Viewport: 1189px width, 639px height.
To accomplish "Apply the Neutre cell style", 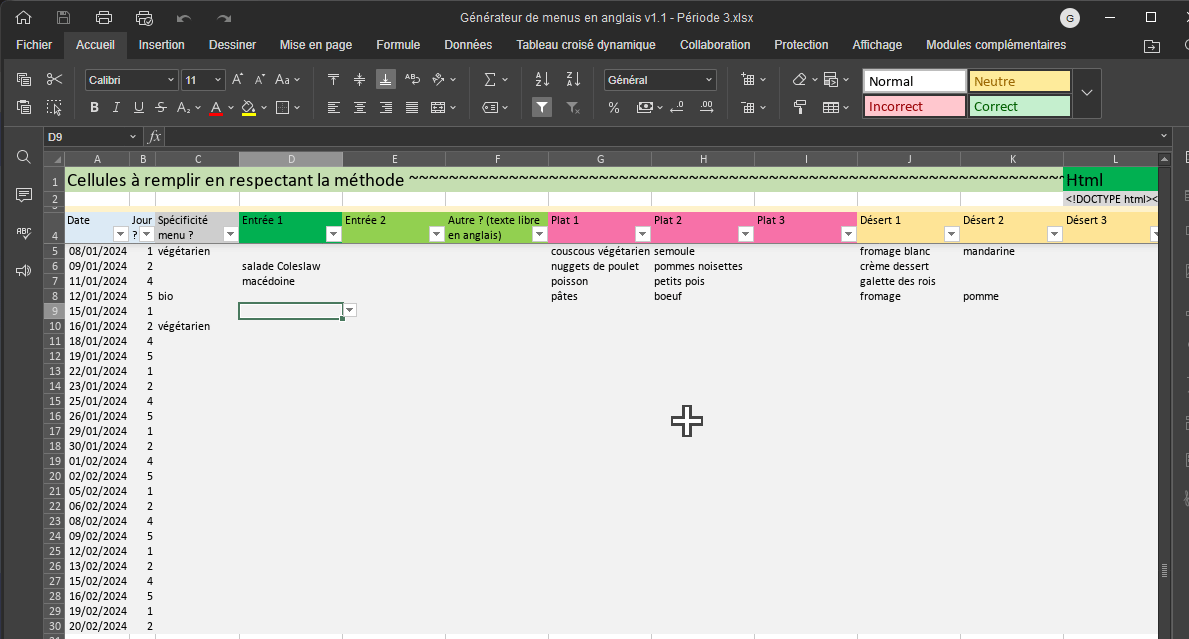I will pos(1019,82).
